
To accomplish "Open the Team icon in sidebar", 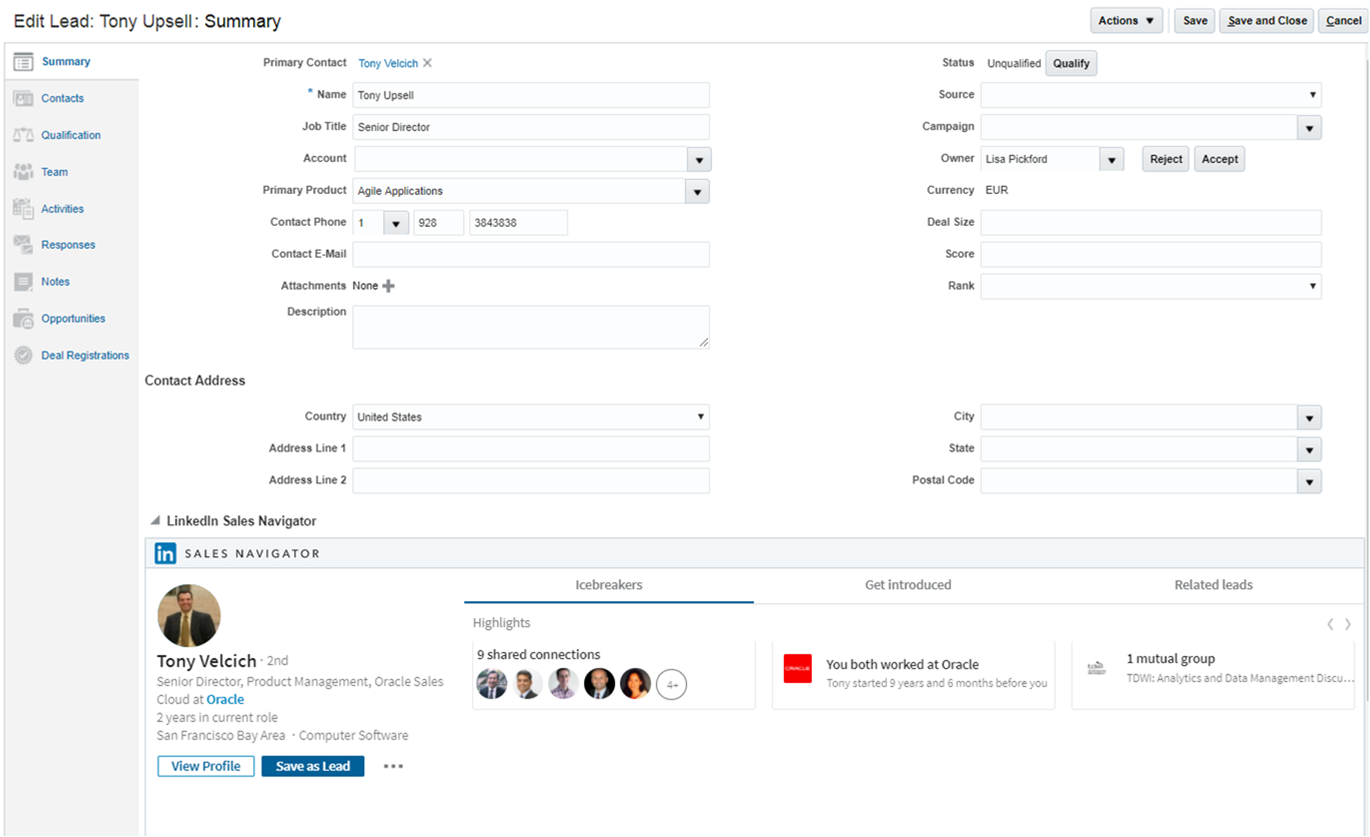I will (x=23, y=172).
